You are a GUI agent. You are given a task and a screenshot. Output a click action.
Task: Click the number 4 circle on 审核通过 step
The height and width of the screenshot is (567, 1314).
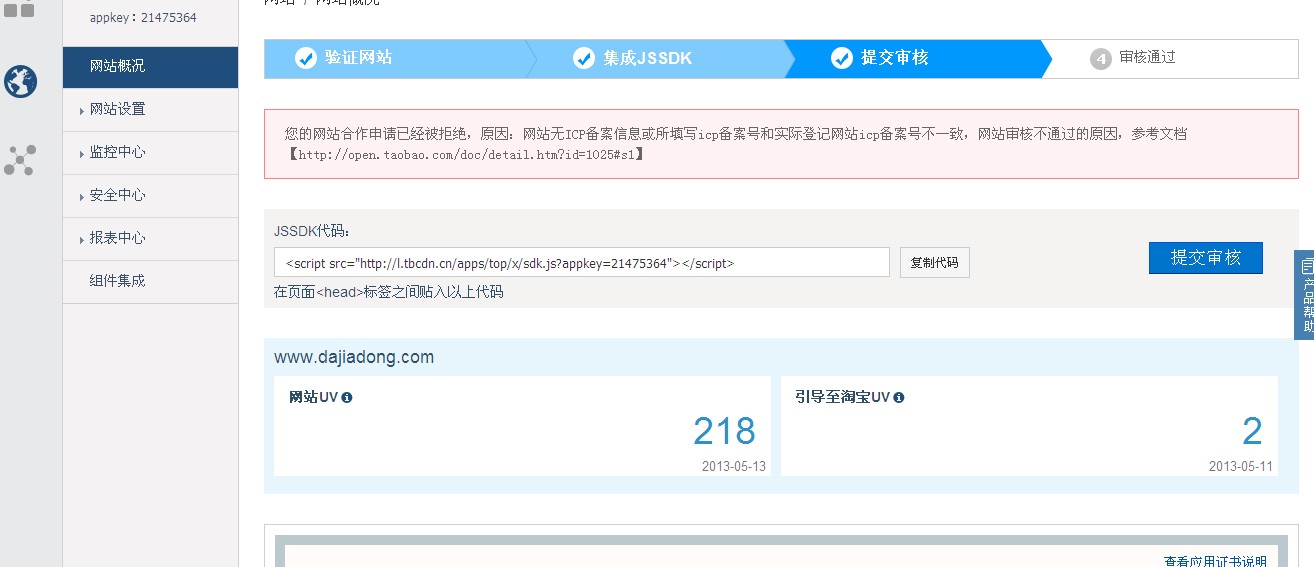click(x=1101, y=59)
